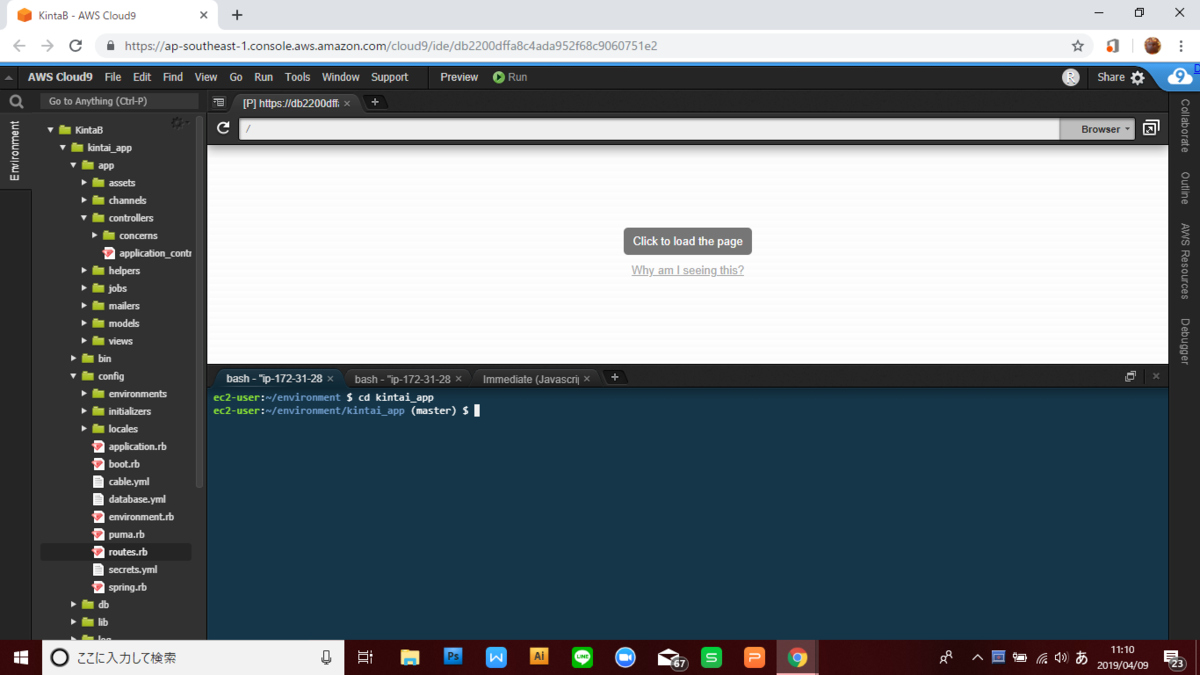Open the file tree settings gear
This screenshot has width=1200, height=675.
click(177, 122)
